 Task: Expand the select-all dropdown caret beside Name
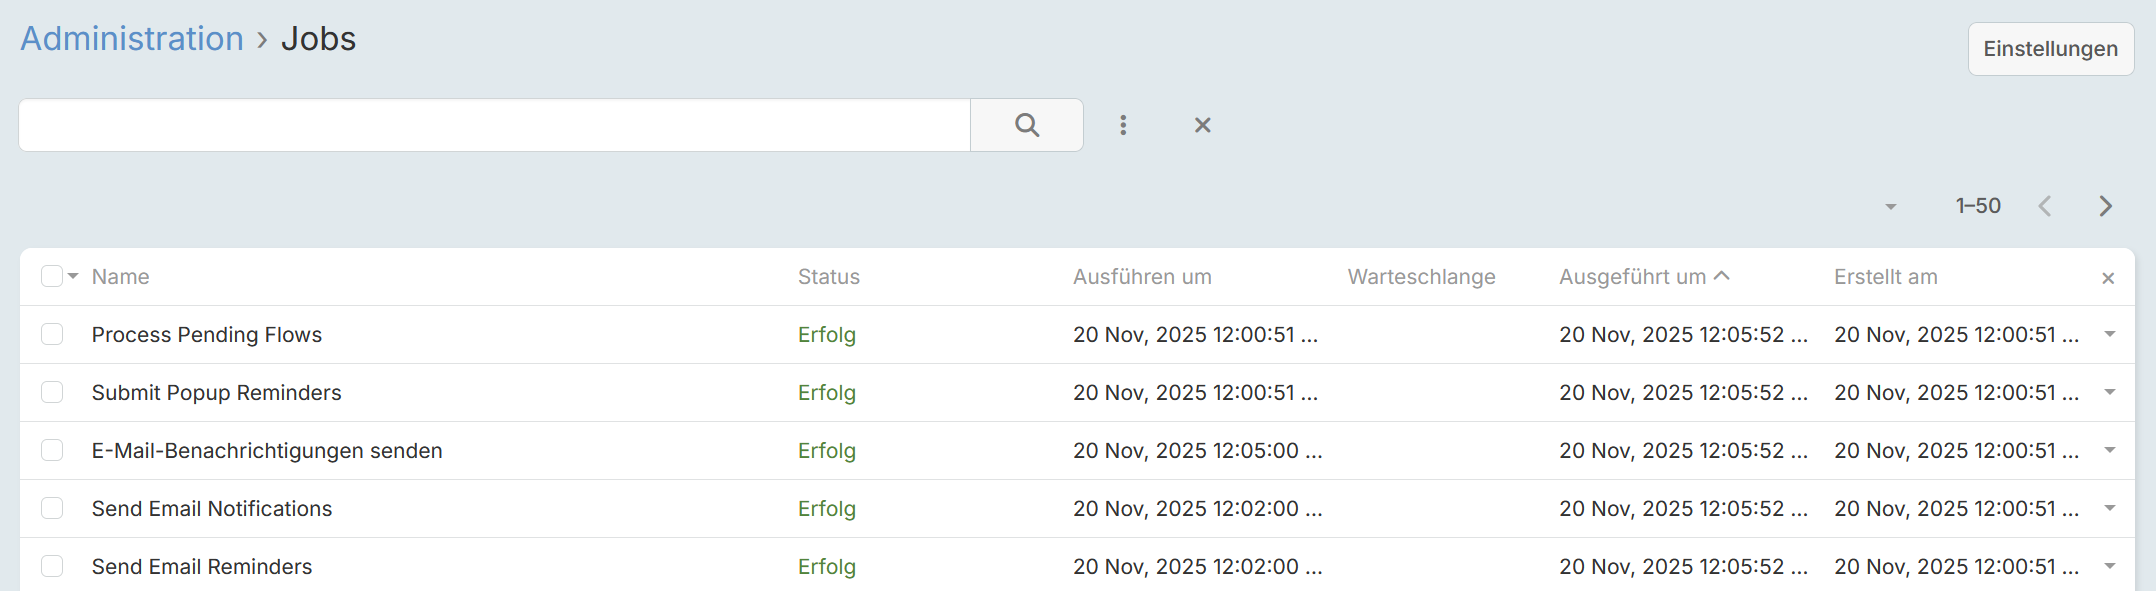tap(73, 276)
